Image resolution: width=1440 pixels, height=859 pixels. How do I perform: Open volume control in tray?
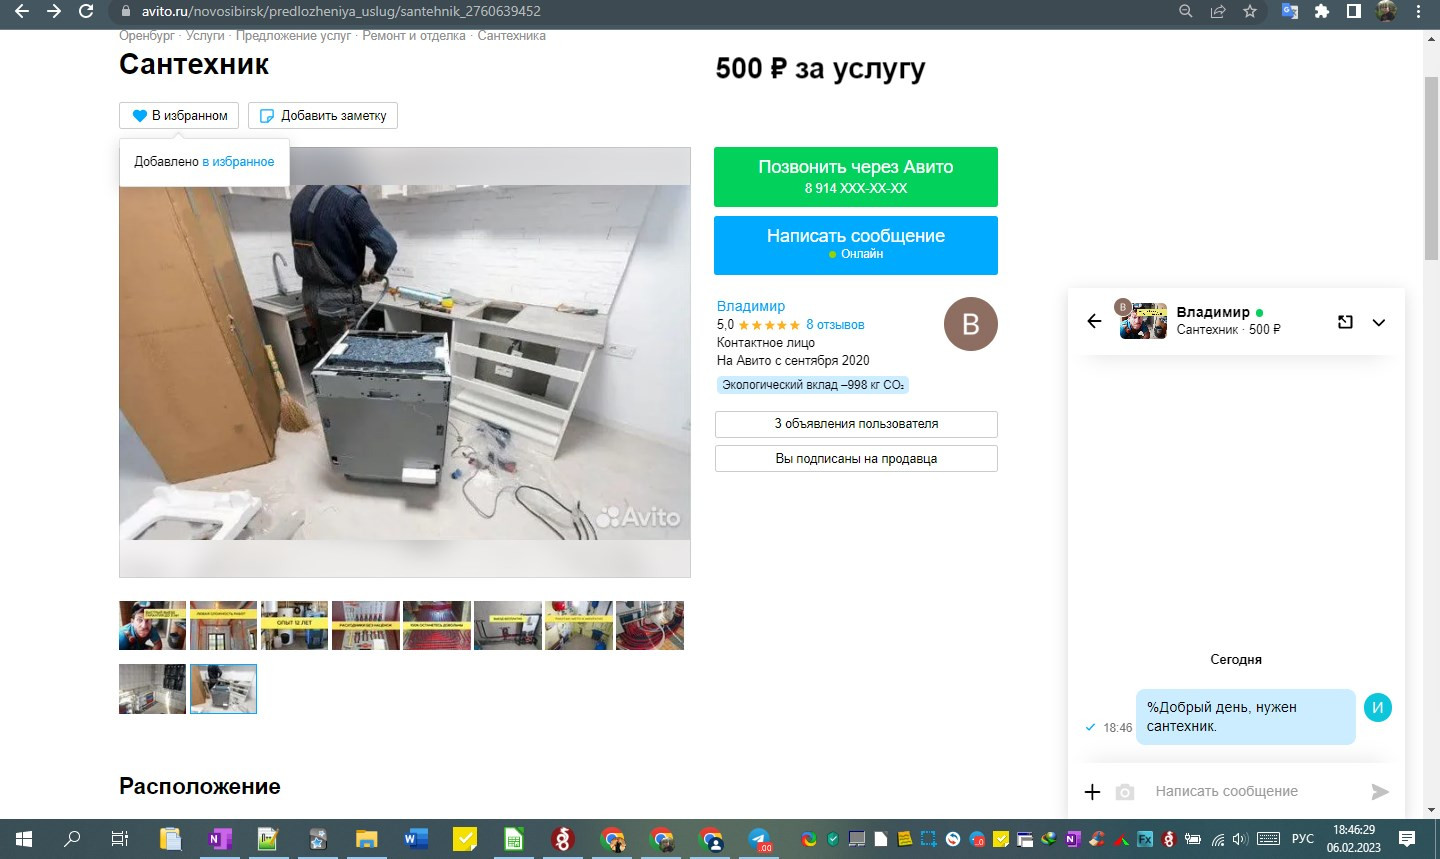coord(1240,839)
